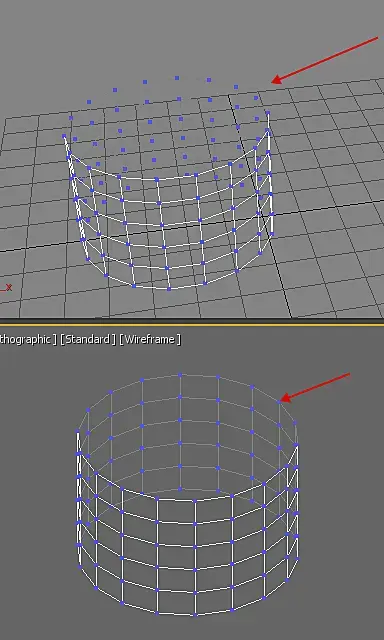
Task: Select thick white left border edge of lower cylinder
Action: point(78,498)
